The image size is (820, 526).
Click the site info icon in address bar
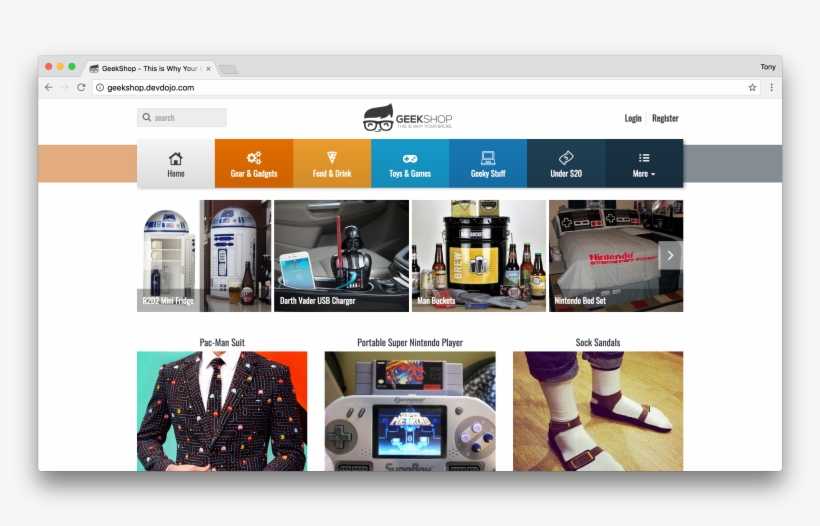(x=100, y=87)
